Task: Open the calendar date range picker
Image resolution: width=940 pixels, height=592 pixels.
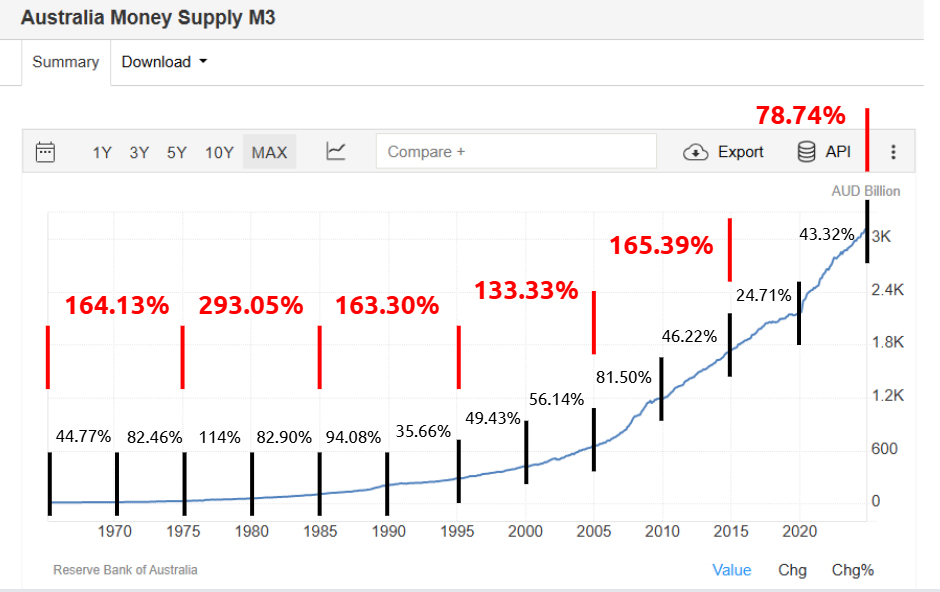Action: click(45, 152)
